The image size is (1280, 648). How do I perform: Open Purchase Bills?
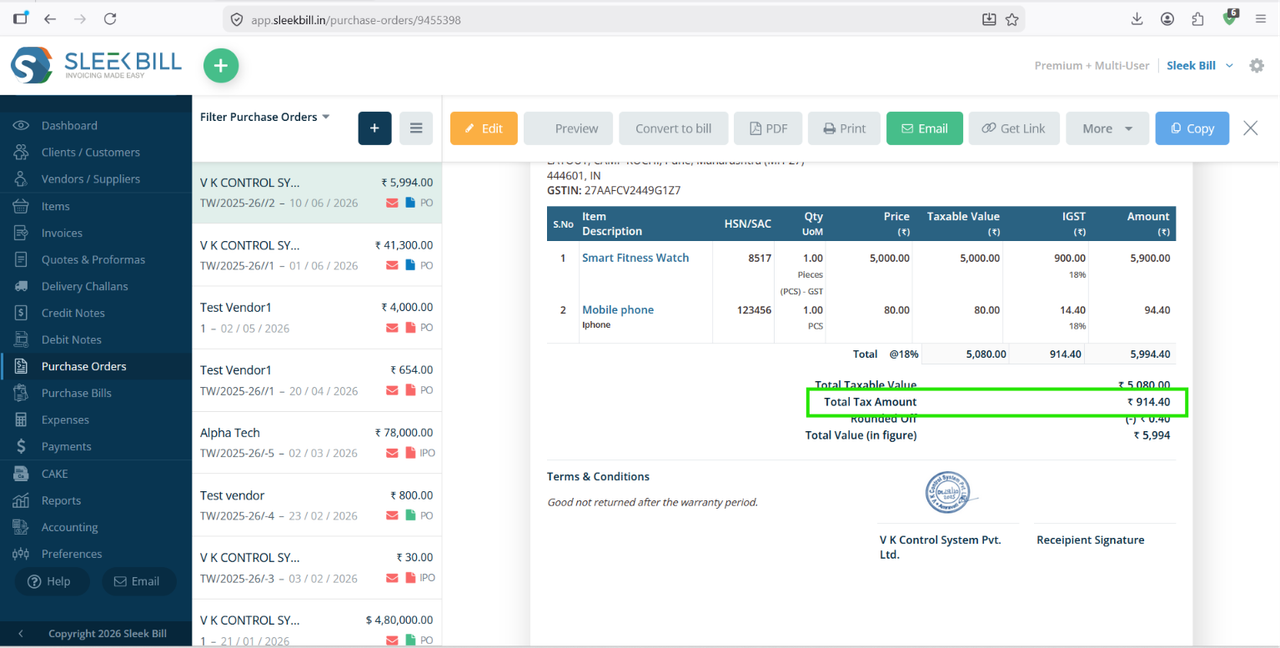coord(76,393)
